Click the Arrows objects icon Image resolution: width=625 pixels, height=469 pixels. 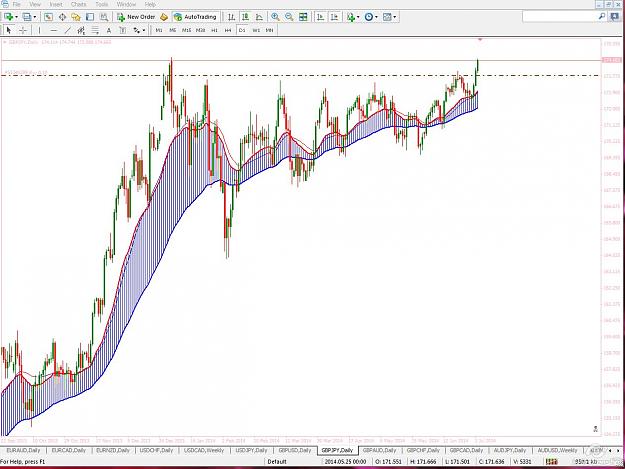(137, 30)
